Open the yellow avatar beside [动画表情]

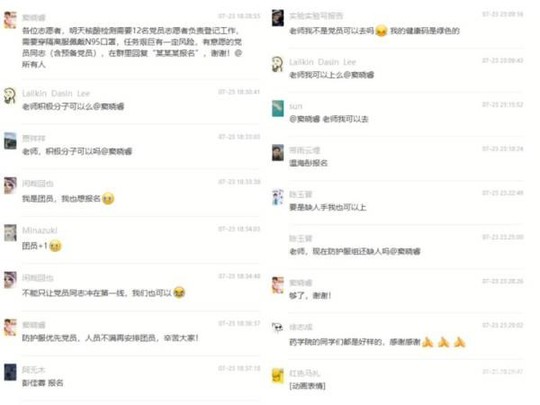(278, 375)
